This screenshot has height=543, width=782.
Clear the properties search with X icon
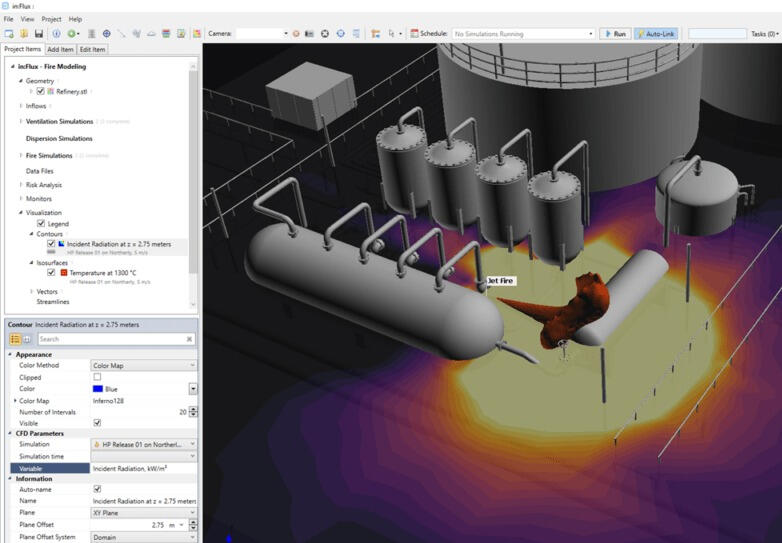pos(190,339)
